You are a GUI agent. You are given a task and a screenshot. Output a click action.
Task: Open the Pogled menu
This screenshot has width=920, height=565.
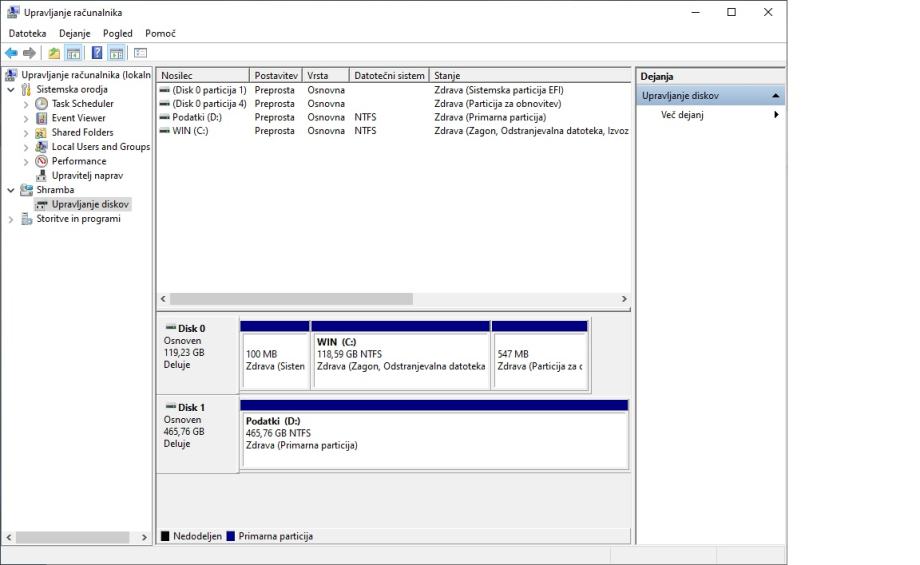tap(117, 33)
